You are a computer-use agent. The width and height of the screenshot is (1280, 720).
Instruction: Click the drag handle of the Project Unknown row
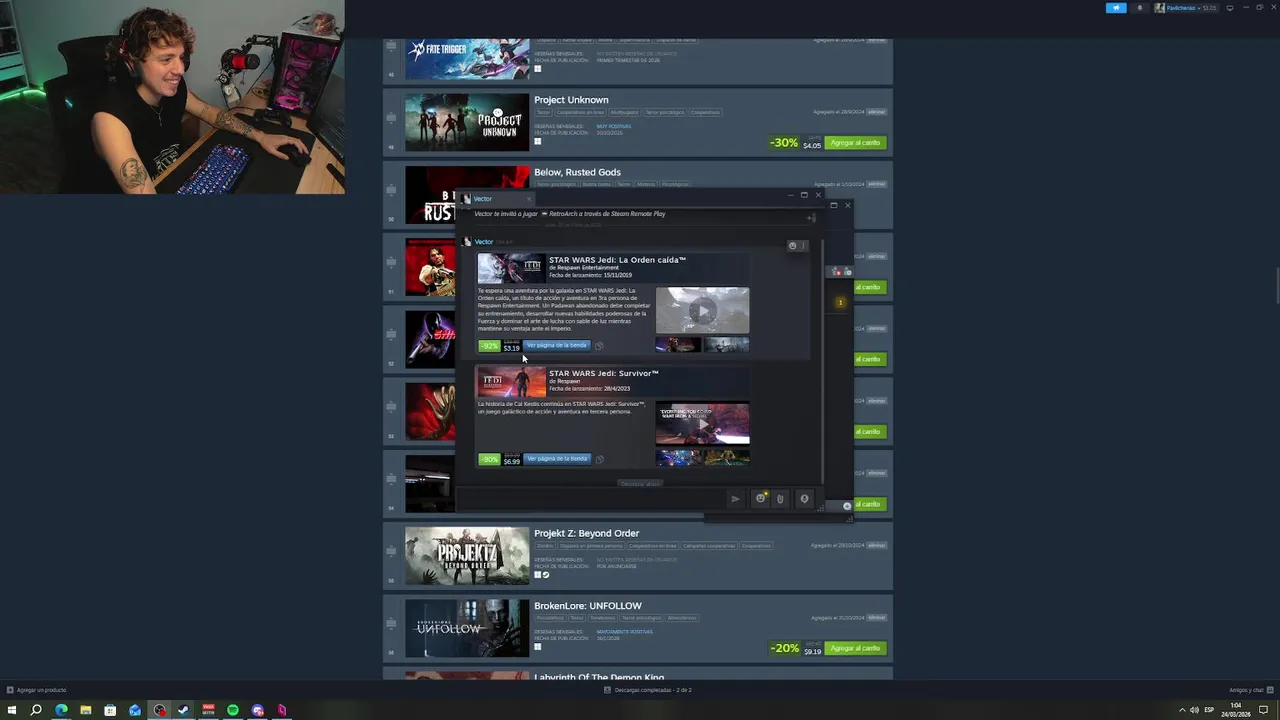coord(391,119)
